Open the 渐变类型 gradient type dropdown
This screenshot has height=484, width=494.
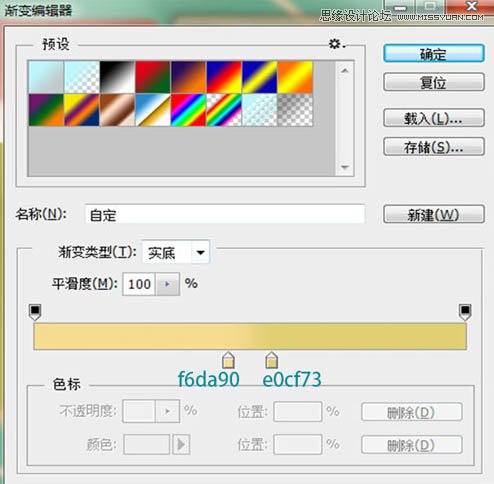[176, 252]
